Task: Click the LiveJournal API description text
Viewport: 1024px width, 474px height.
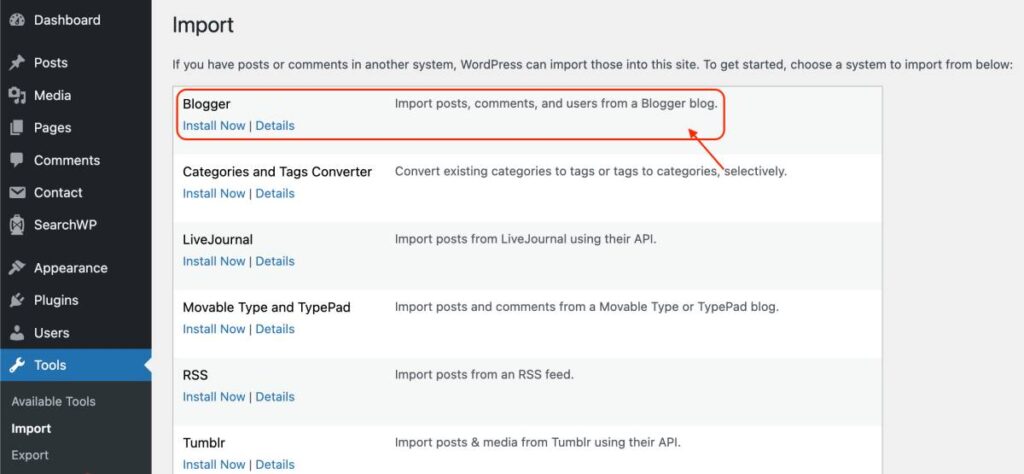Action: (525, 240)
